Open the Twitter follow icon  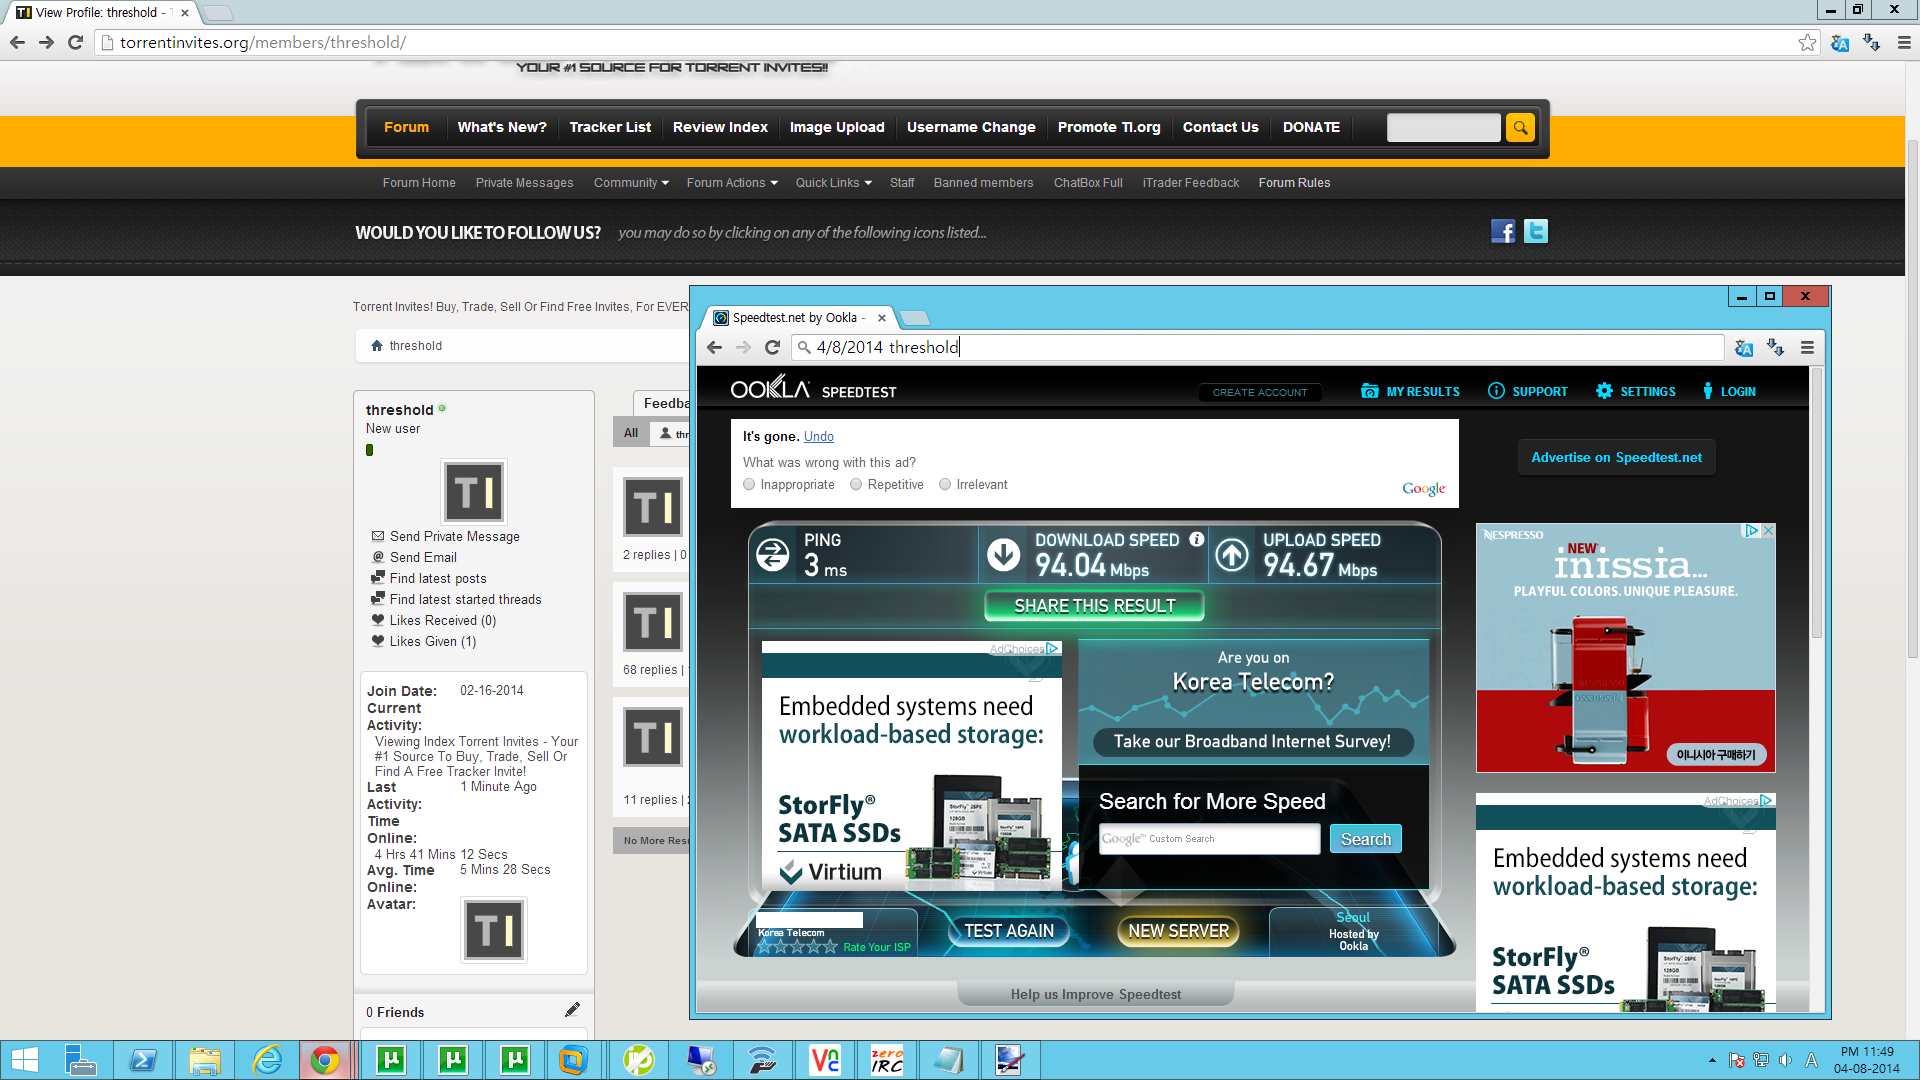point(1536,232)
